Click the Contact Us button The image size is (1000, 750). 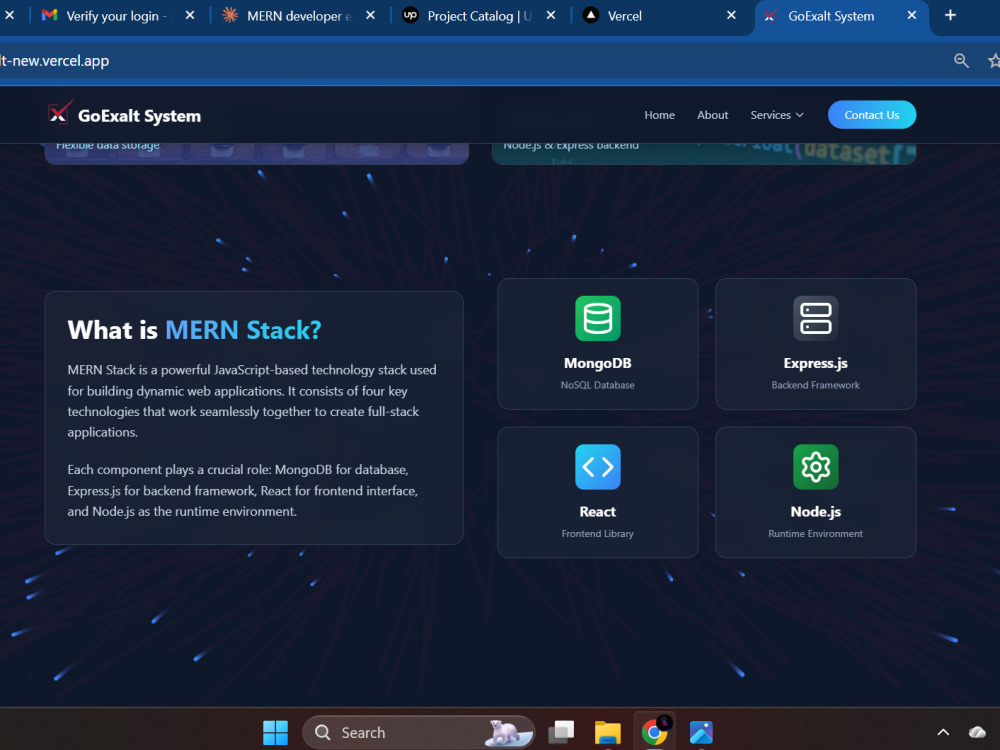871,115
